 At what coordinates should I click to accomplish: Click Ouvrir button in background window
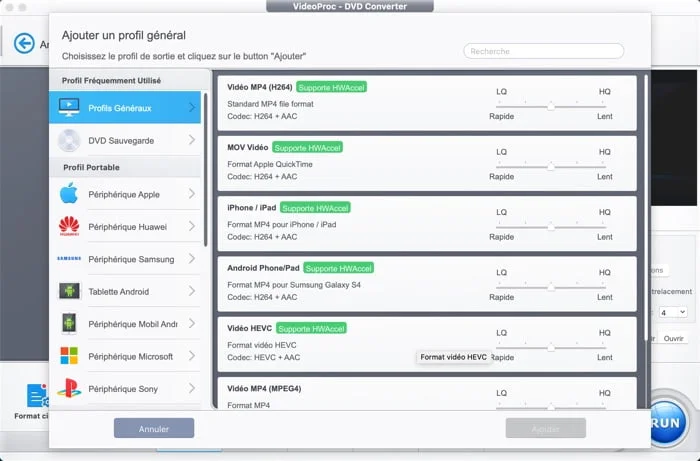[x=673, y=338]
